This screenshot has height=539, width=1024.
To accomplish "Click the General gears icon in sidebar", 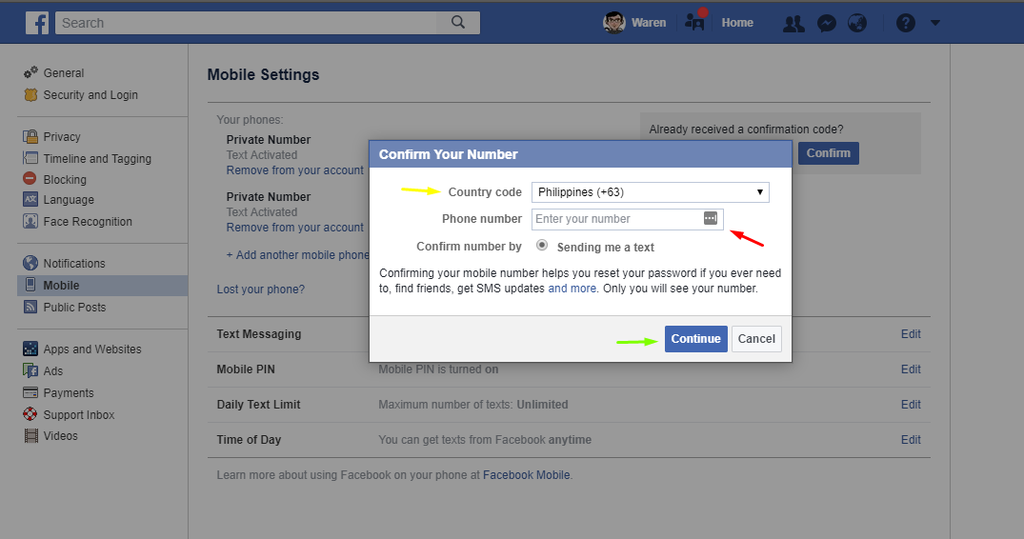I will point(31,73).
